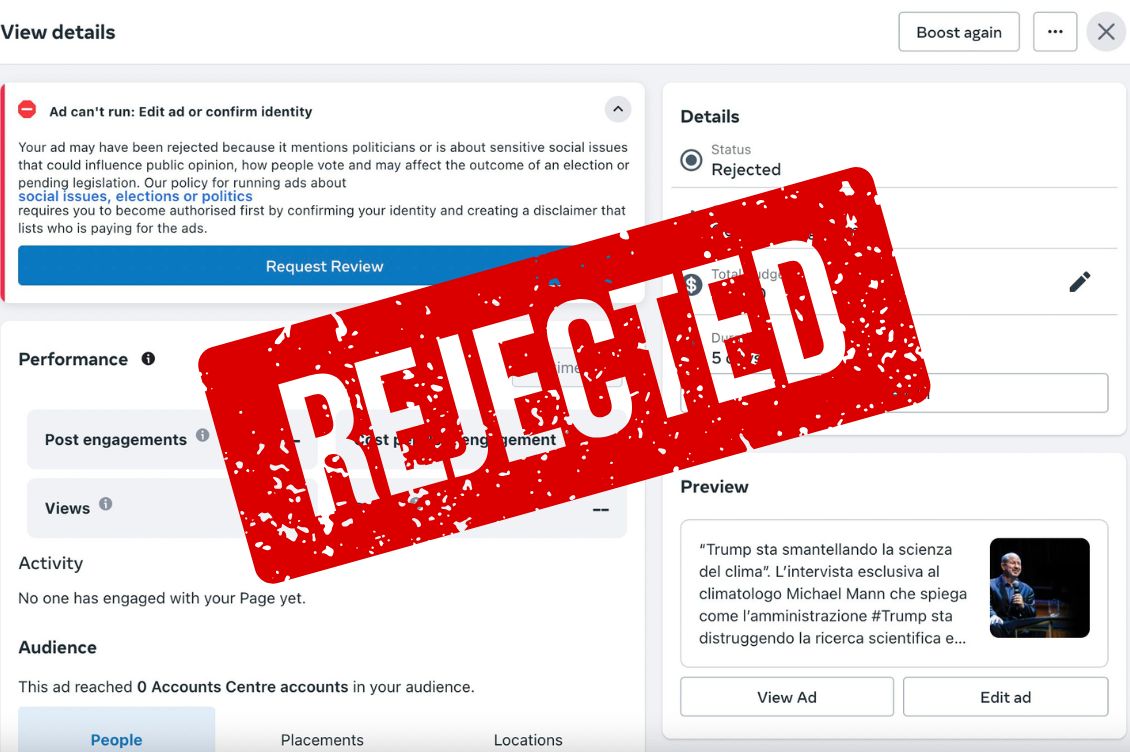Open the Locations tab
The width and height of the screenshot is (1130, 752).
[528, 739]
